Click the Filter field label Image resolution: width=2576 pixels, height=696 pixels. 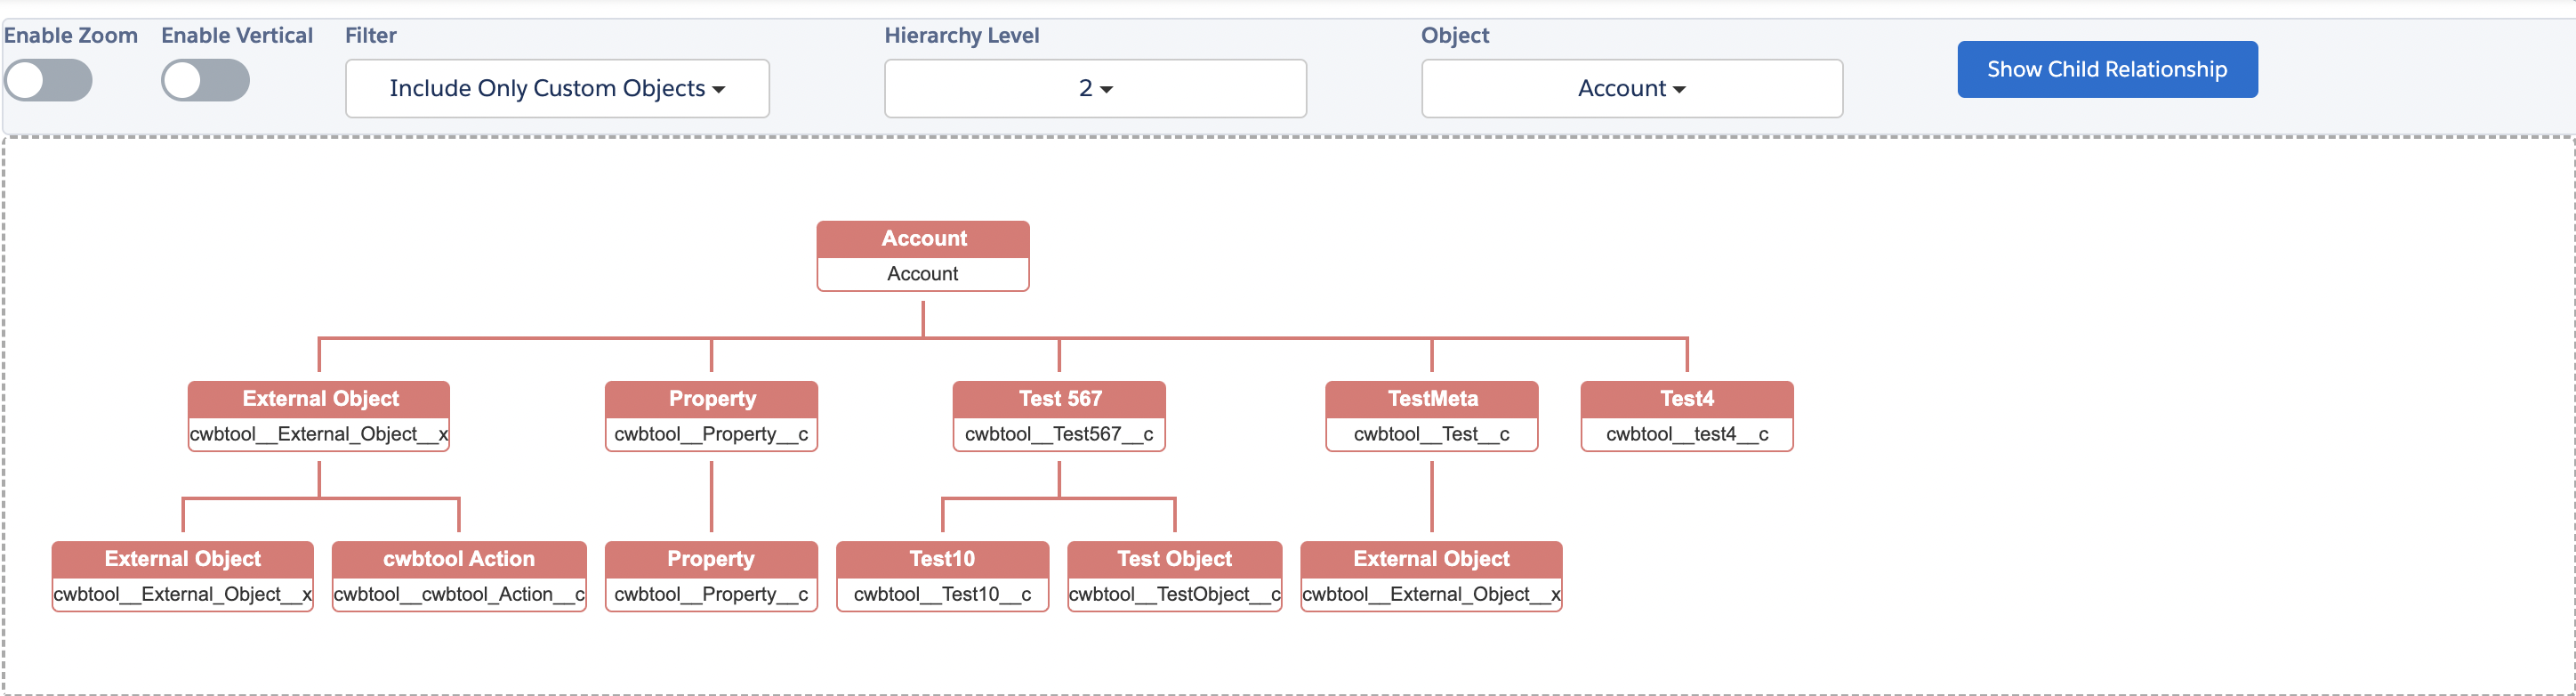coord(370,36)
